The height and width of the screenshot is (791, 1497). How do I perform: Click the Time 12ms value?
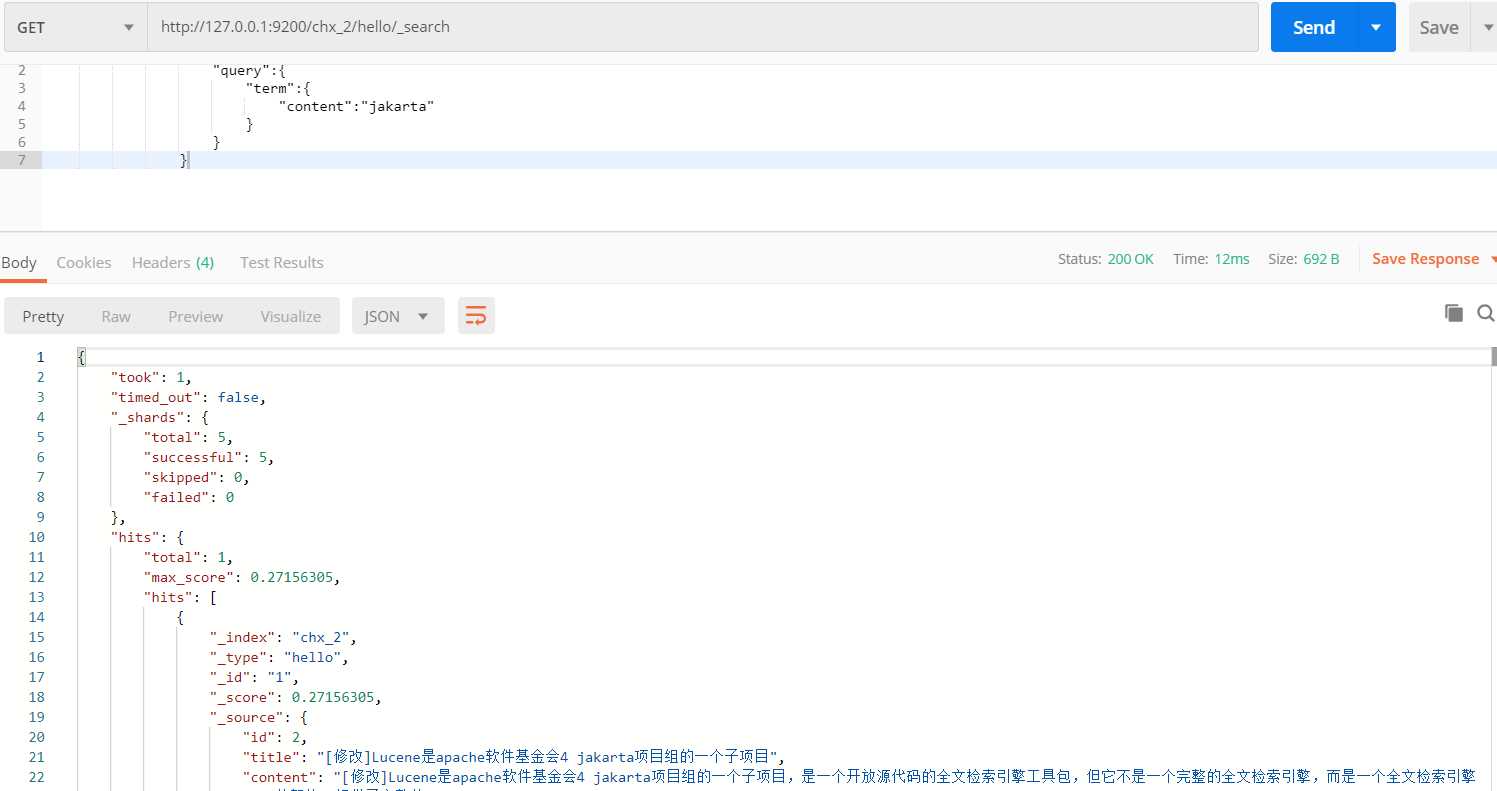tap(1232, 259)
